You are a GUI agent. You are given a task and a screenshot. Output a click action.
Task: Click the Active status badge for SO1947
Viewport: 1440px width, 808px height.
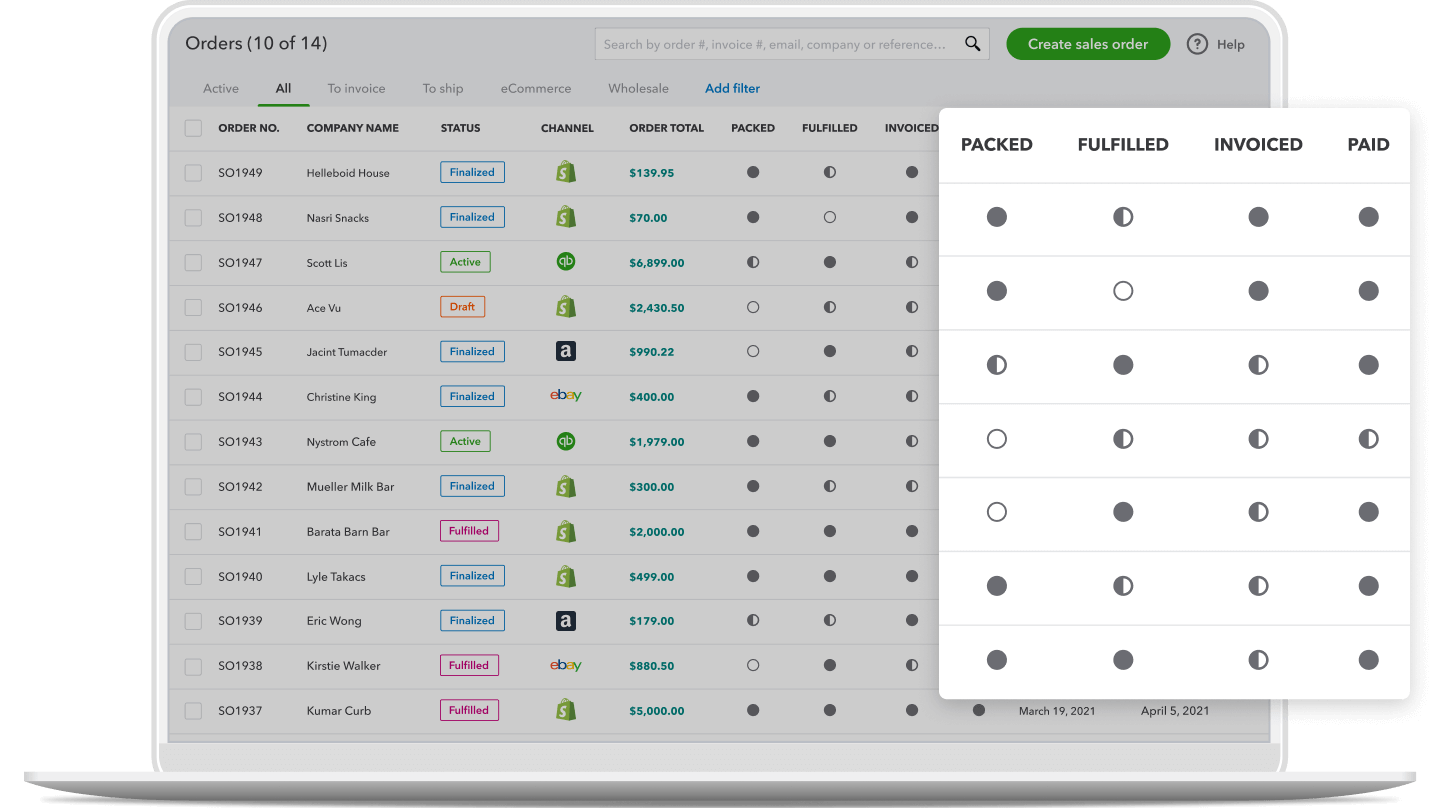point(465,262)
